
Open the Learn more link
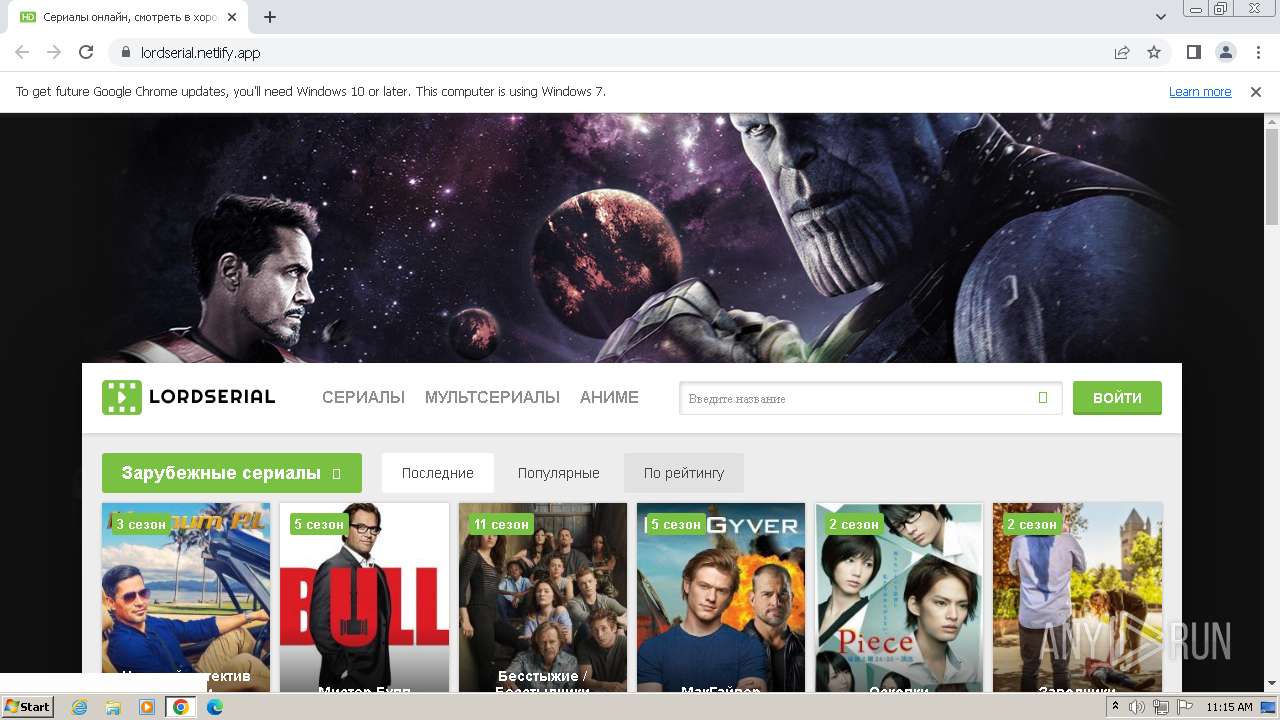[1200, 91]
